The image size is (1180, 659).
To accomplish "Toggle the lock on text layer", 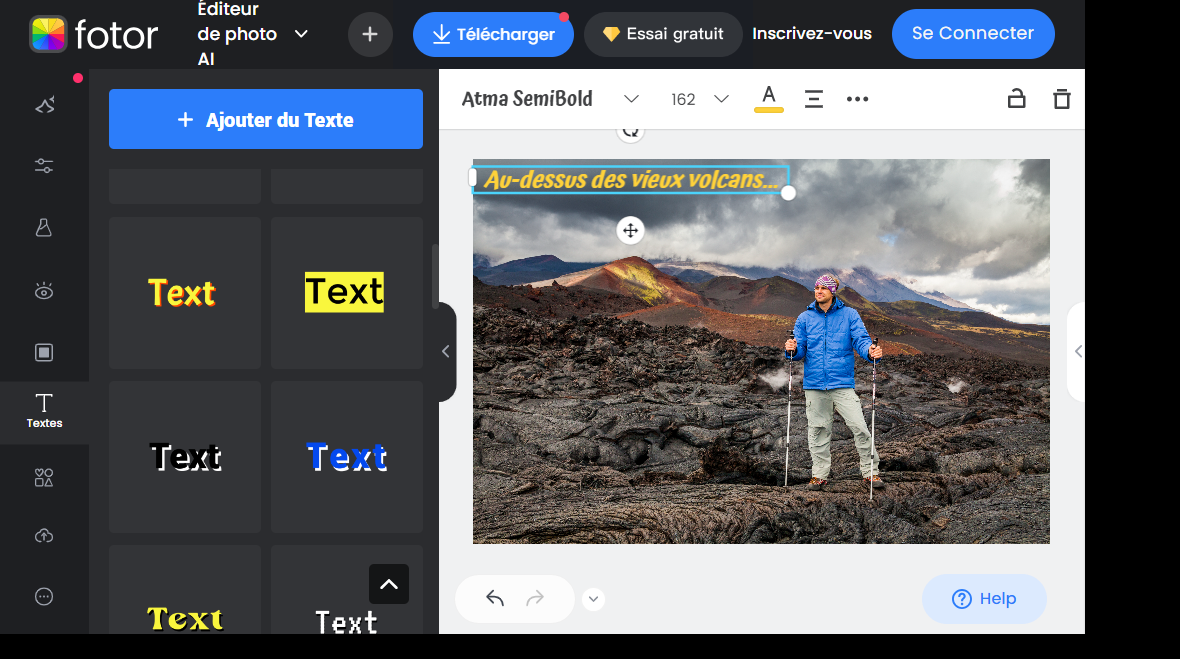I will (x=1017, y=99).
